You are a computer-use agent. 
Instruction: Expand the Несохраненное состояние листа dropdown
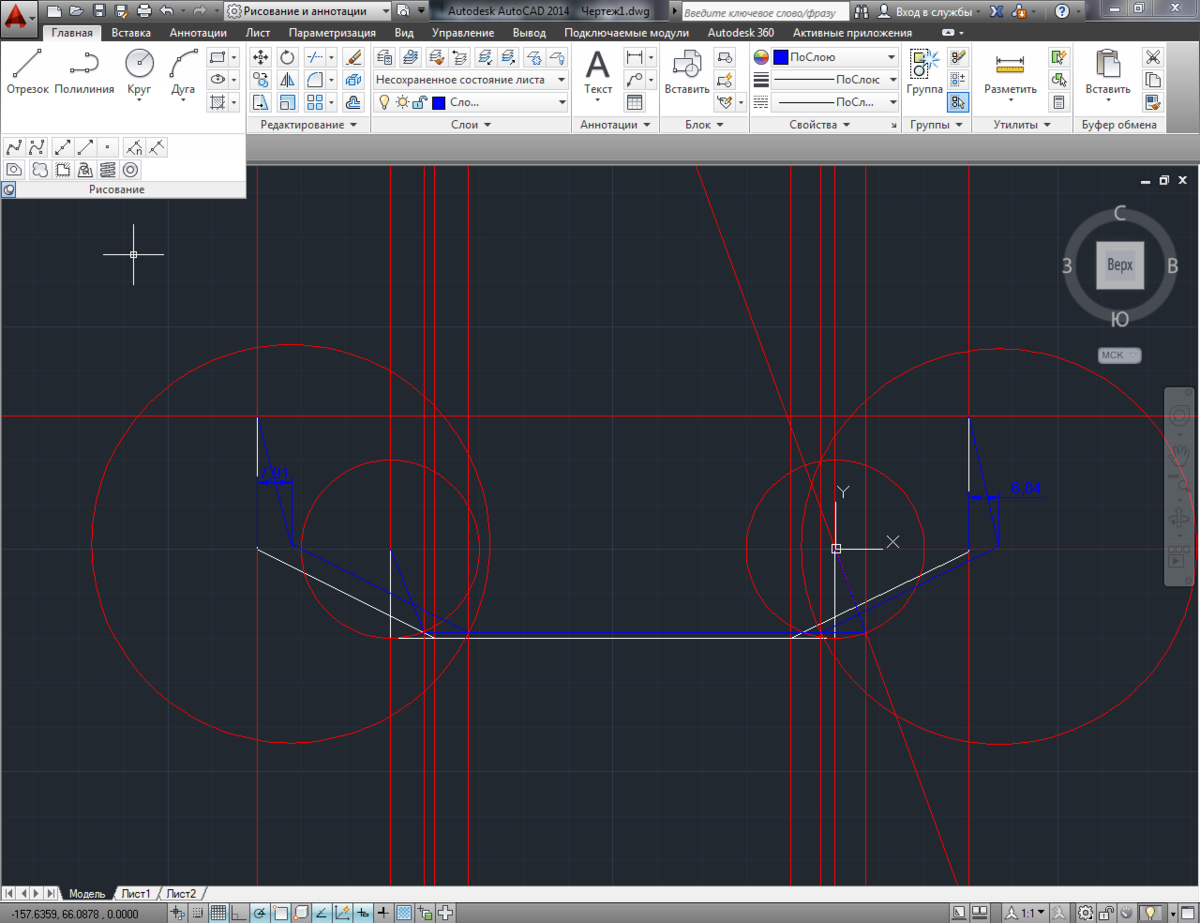pyautogui.click(x=560, y=80)
